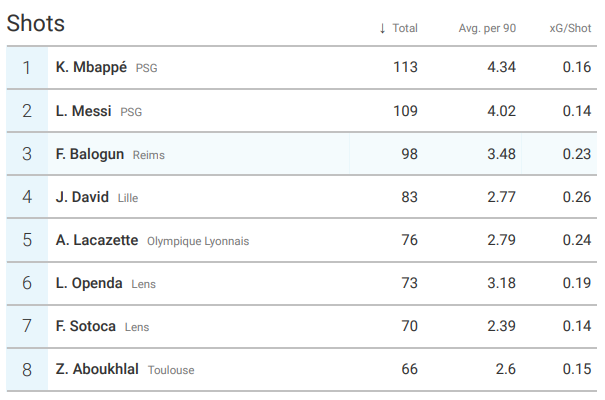Viewport: 605px width, 400px height.
Task: Open J. David player profile
Action: (x=82, y=197)
